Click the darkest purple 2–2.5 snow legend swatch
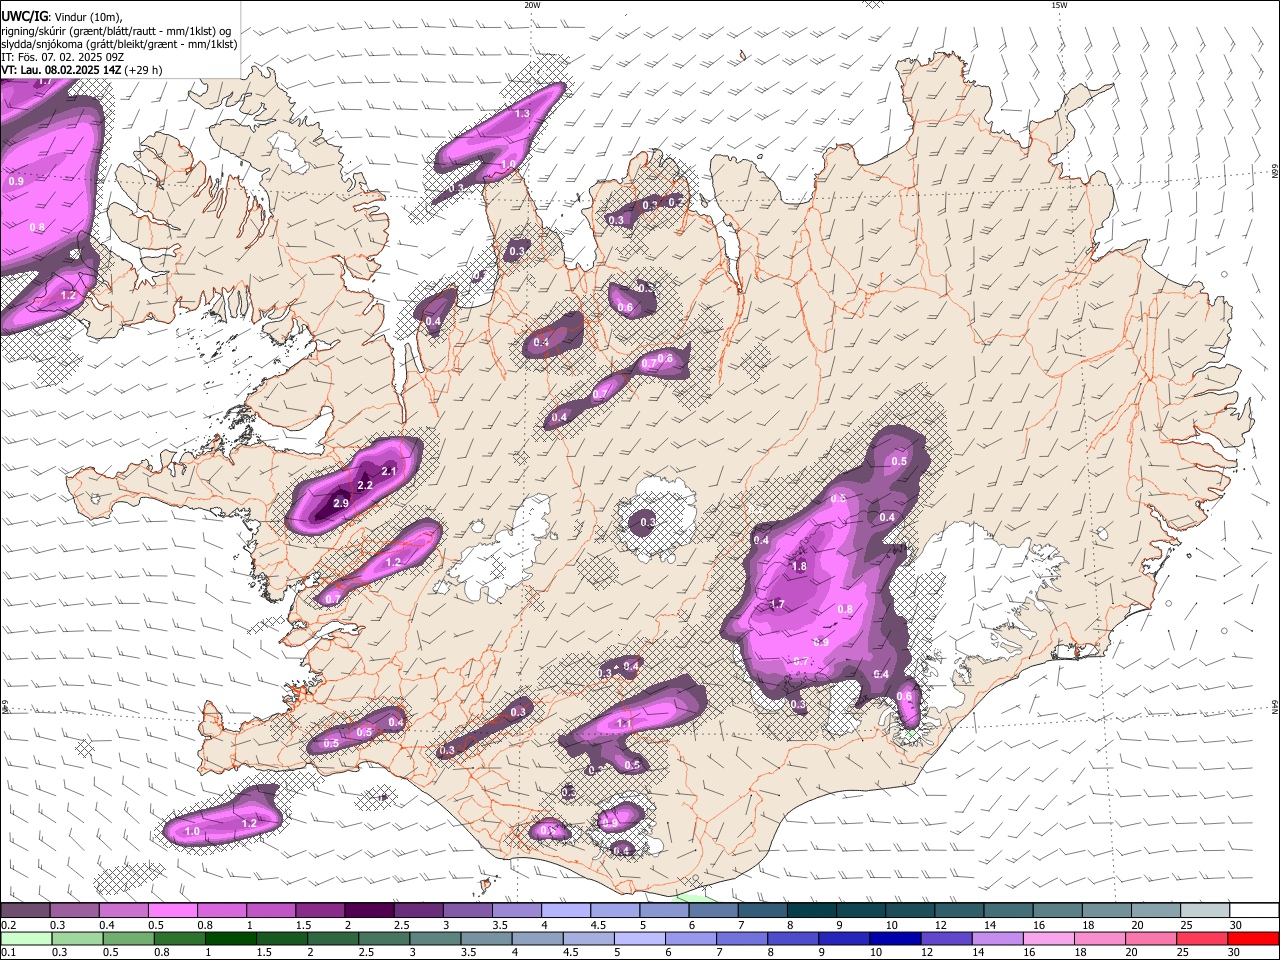The height and width of the screenshot is (960, 1280). [x=368, y=911]
